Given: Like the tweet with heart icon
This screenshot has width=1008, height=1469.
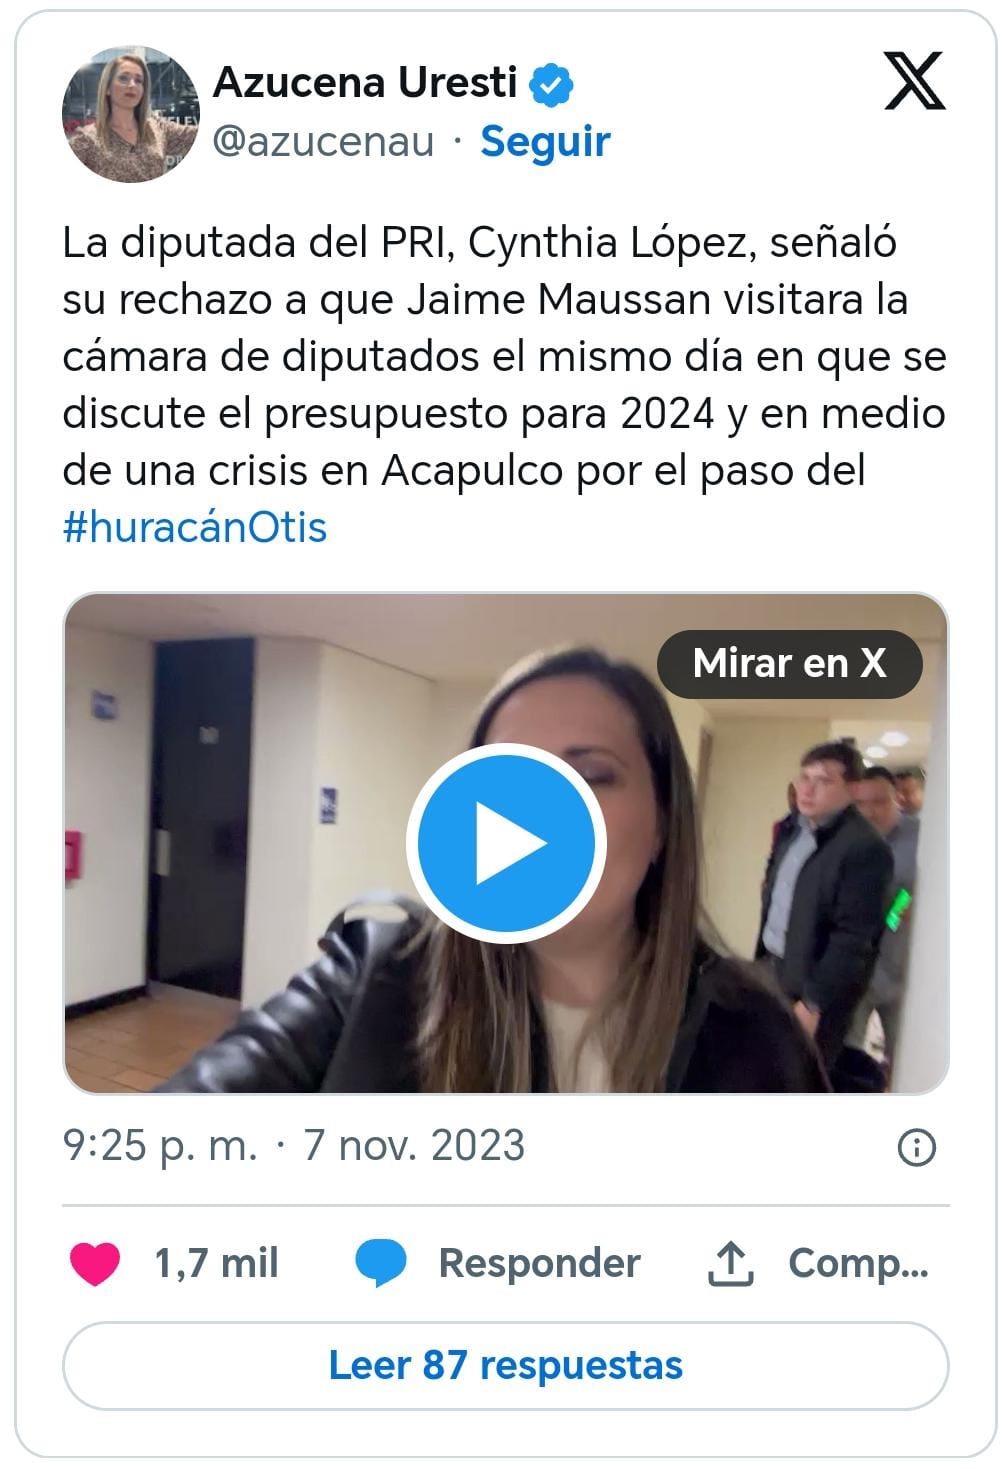Looking at the screenshot, I should (x=95, y=1263).
